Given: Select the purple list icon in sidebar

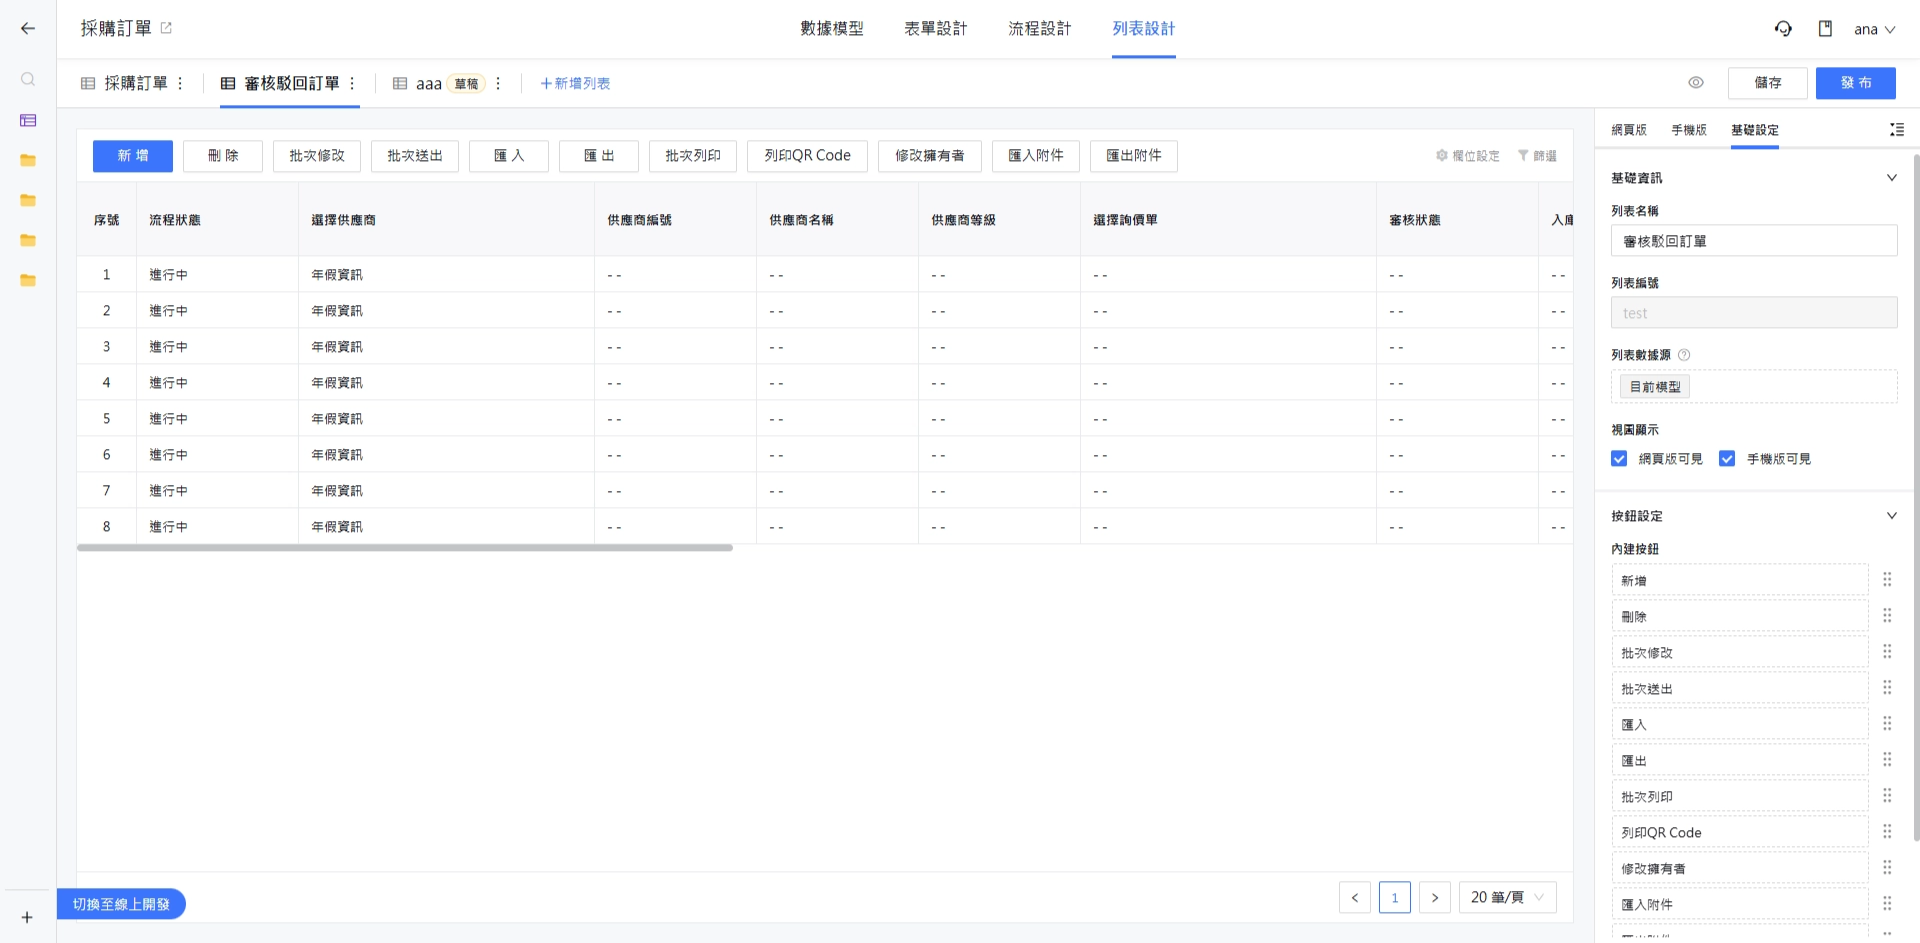Looking at the screenshot, I should (x=28, y=120).
